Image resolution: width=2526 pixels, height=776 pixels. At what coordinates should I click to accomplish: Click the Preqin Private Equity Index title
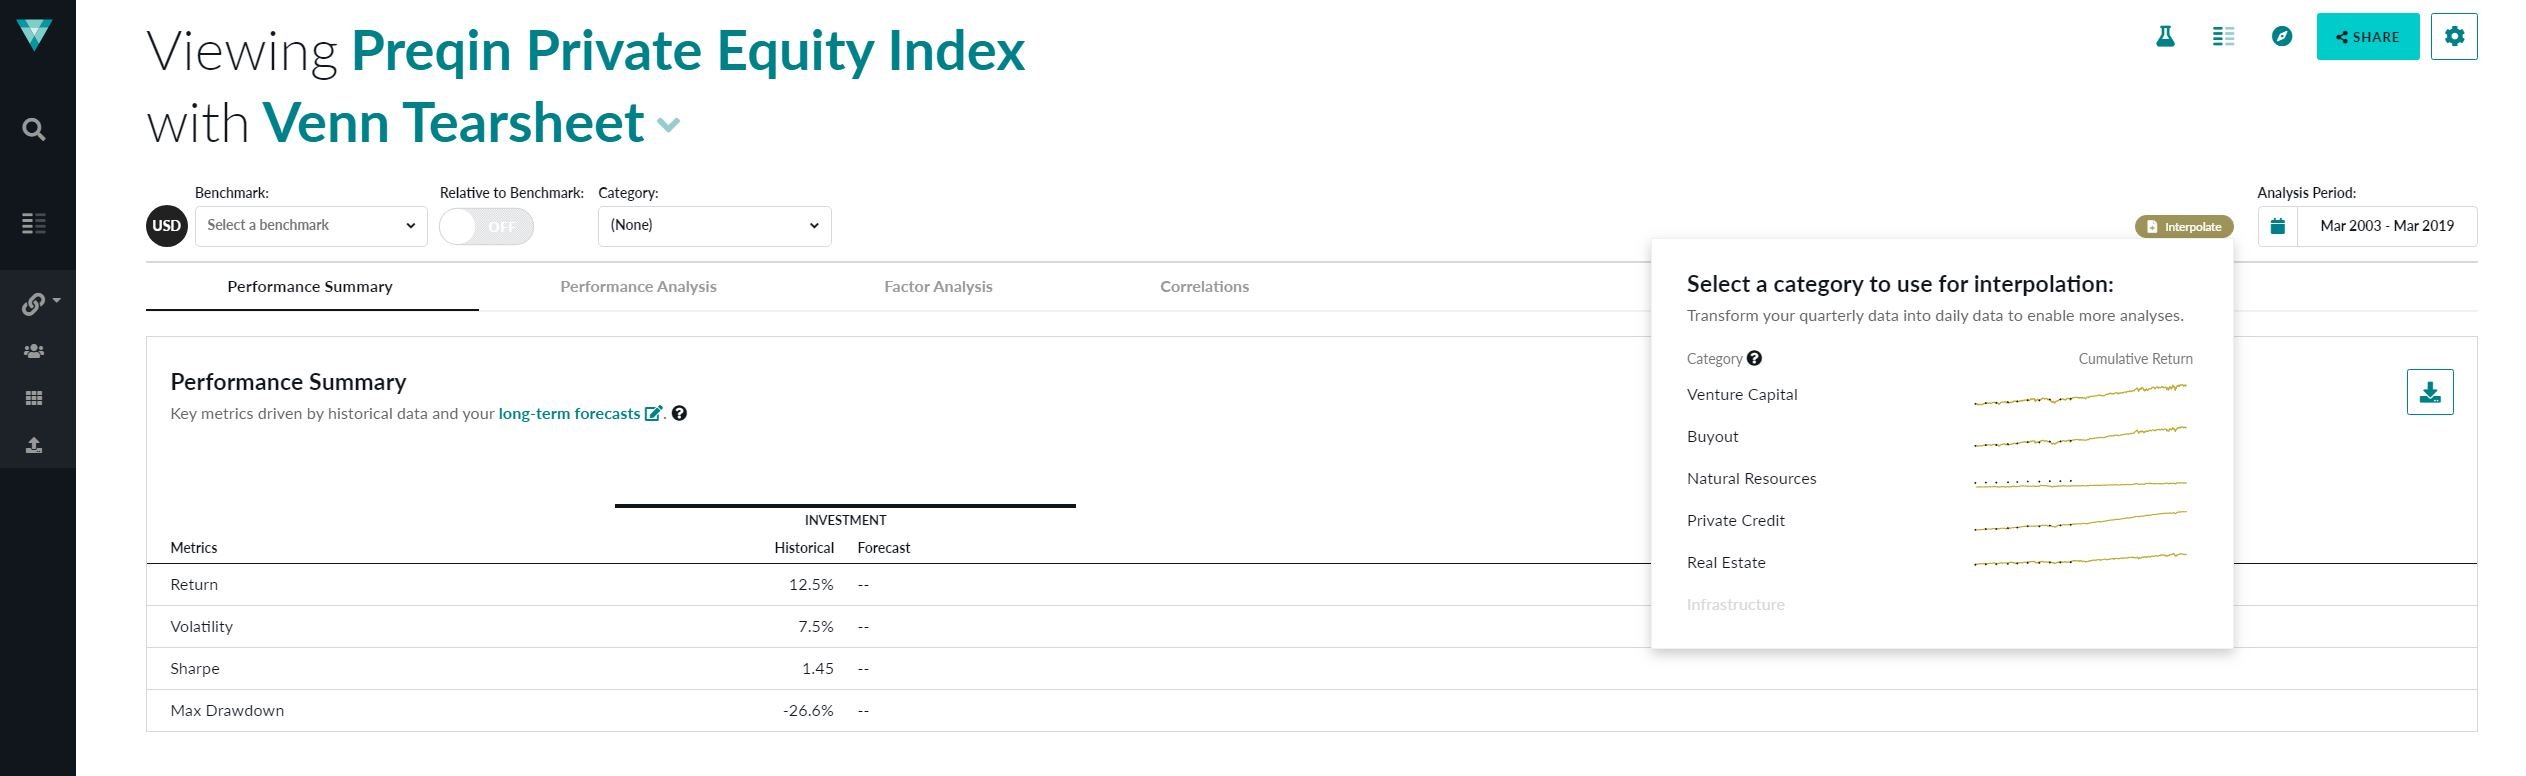click(x=688, y=51)
